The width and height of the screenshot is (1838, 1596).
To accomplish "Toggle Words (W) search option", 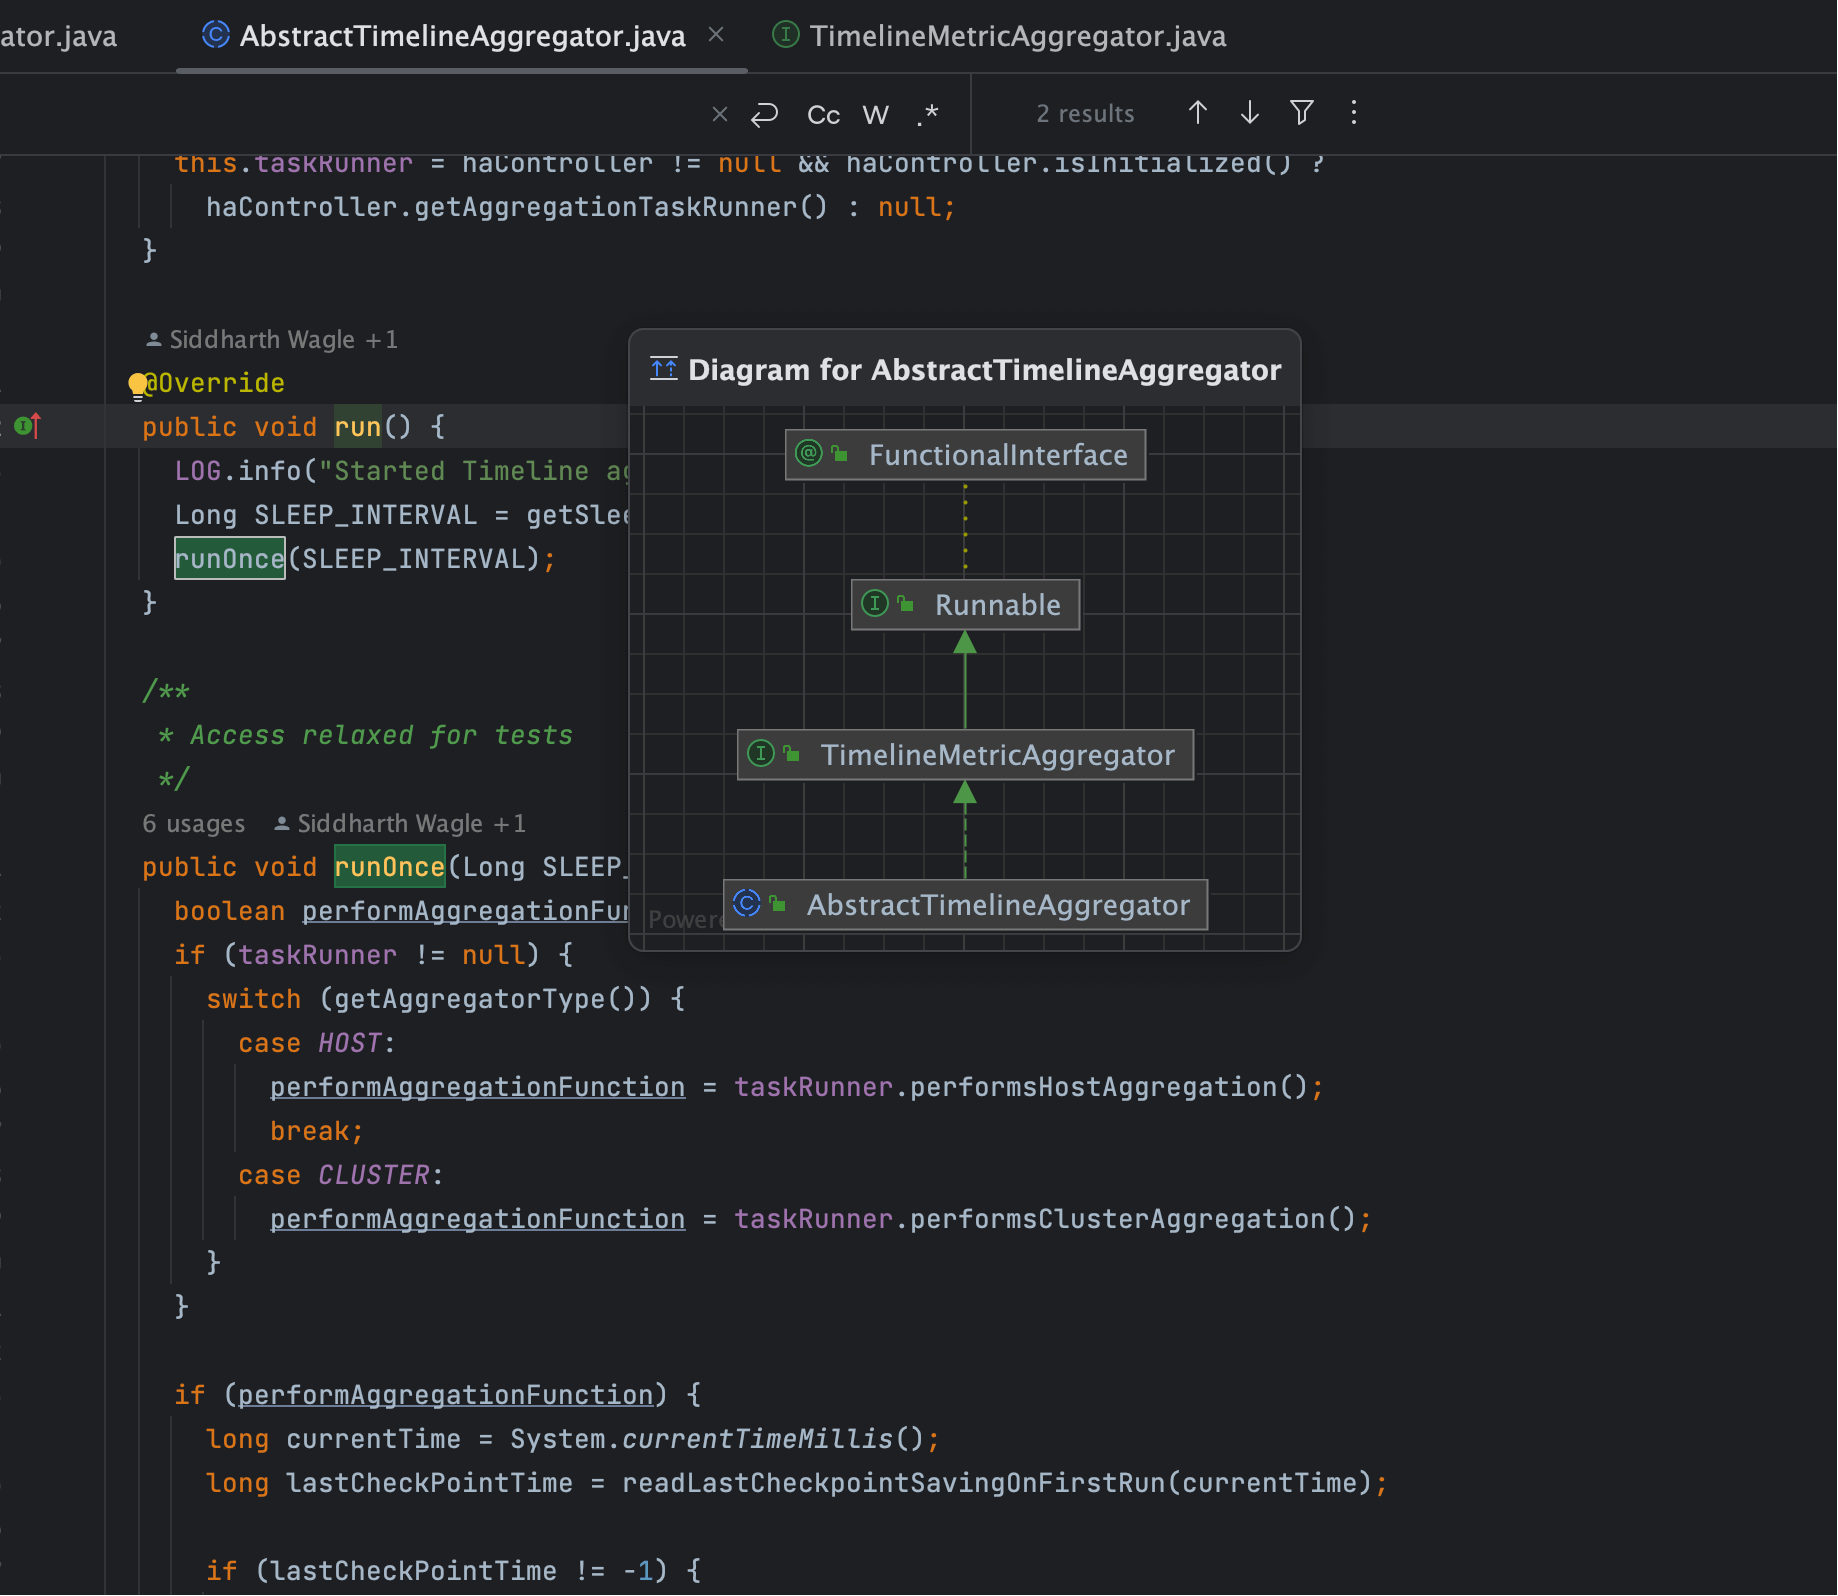I will pyautogui.click(x=876, y=115).
